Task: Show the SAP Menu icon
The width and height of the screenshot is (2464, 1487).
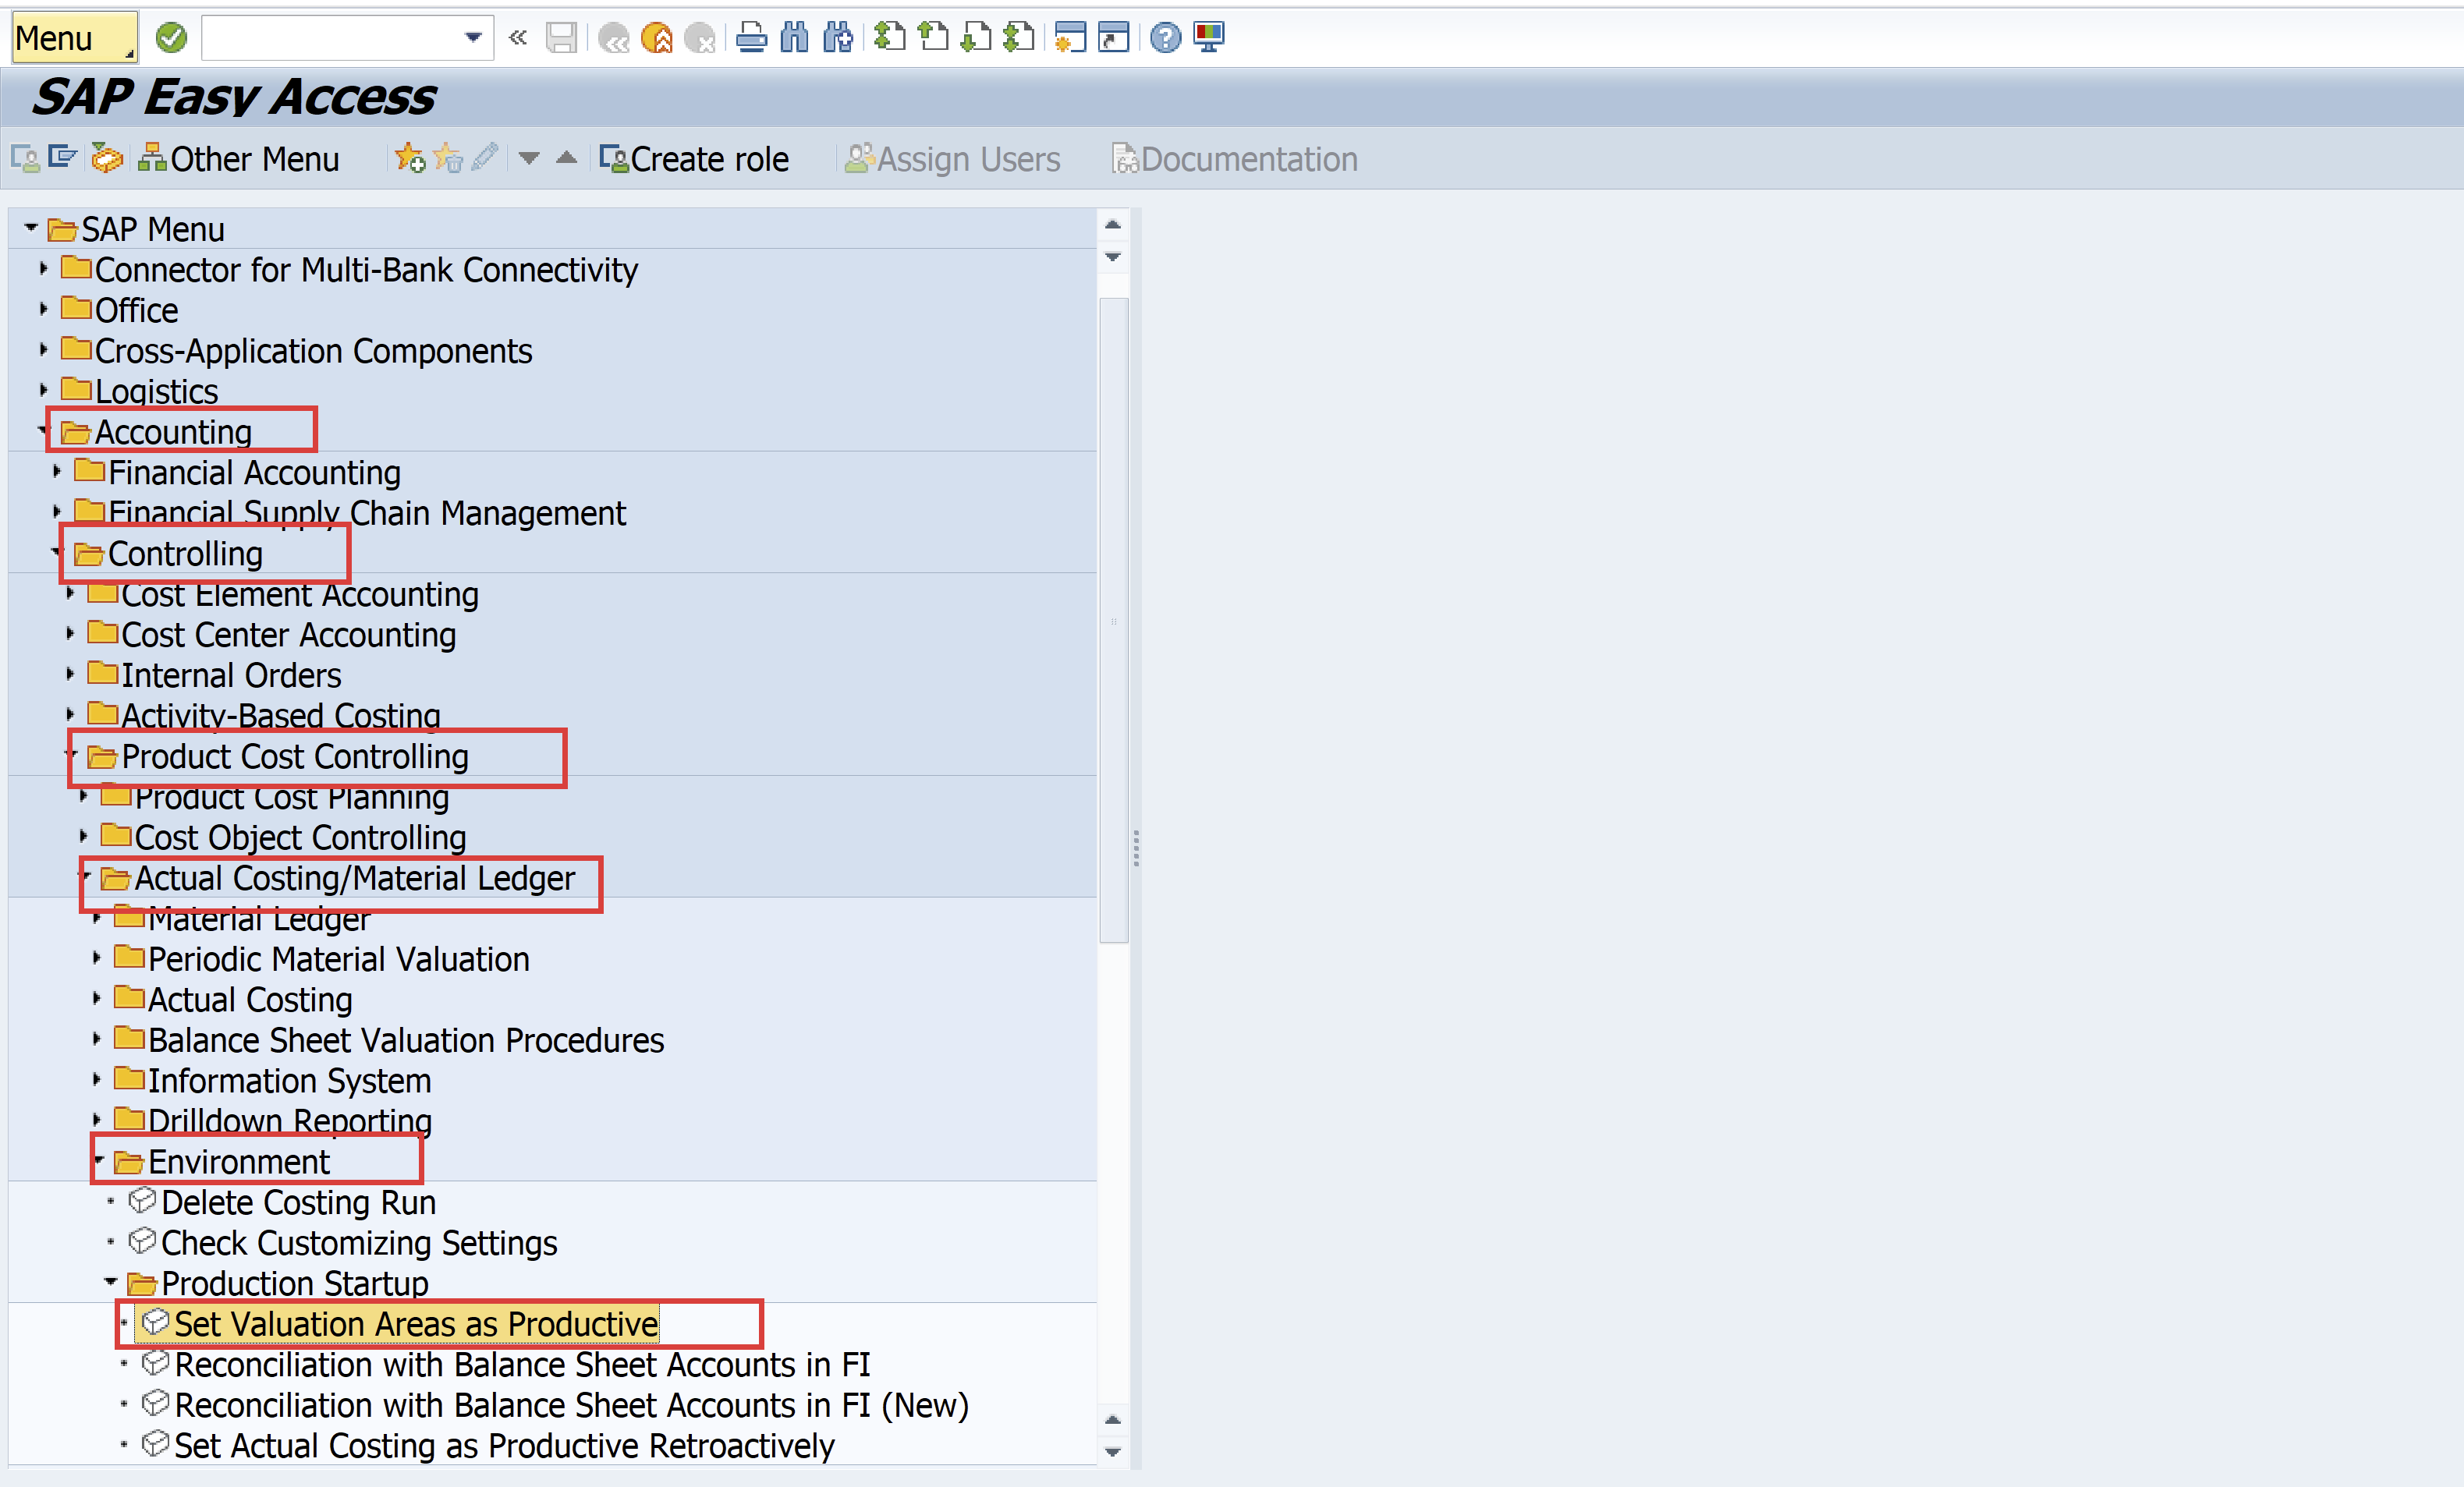Action: point(63,158)
